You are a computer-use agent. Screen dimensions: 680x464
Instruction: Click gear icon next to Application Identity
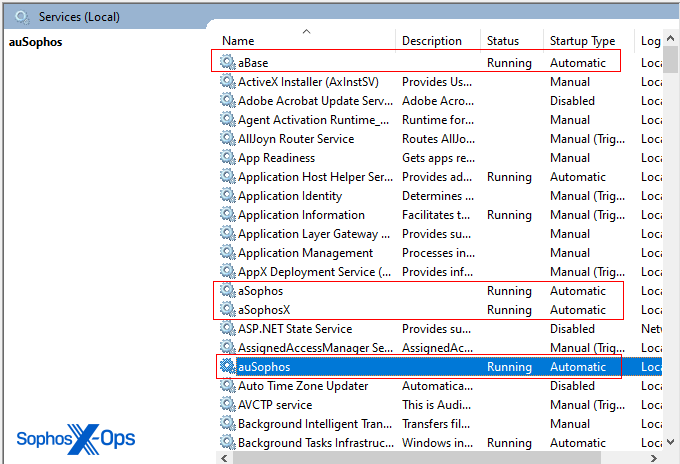point(228,196)
